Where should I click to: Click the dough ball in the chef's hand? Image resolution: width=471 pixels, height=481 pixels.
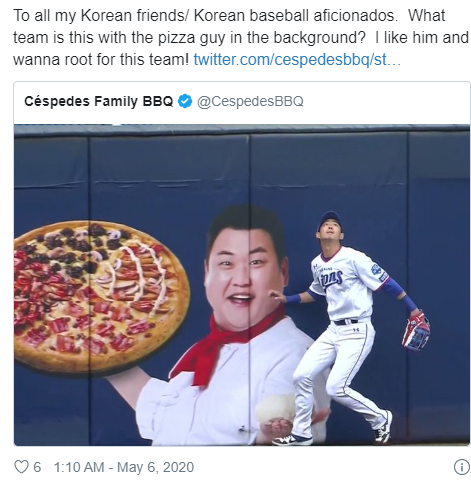tap(275, 408)
